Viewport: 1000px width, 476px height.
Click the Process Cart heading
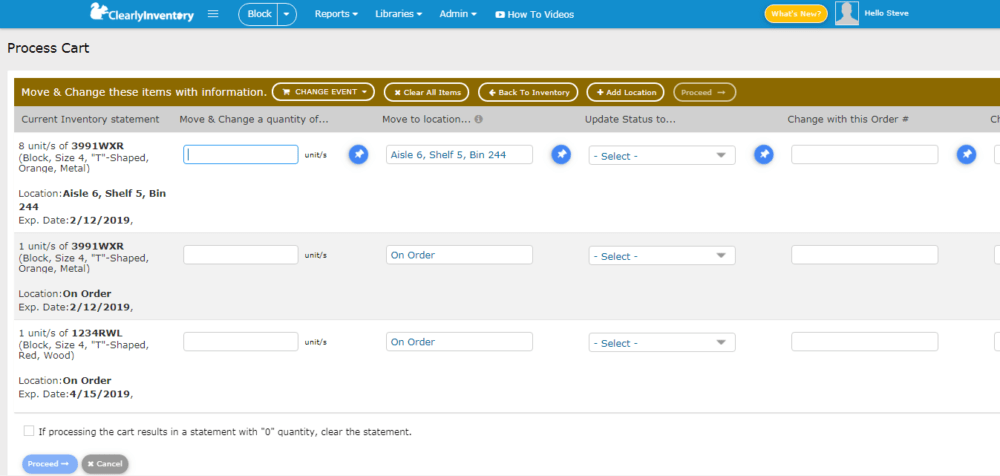[48, 48]
